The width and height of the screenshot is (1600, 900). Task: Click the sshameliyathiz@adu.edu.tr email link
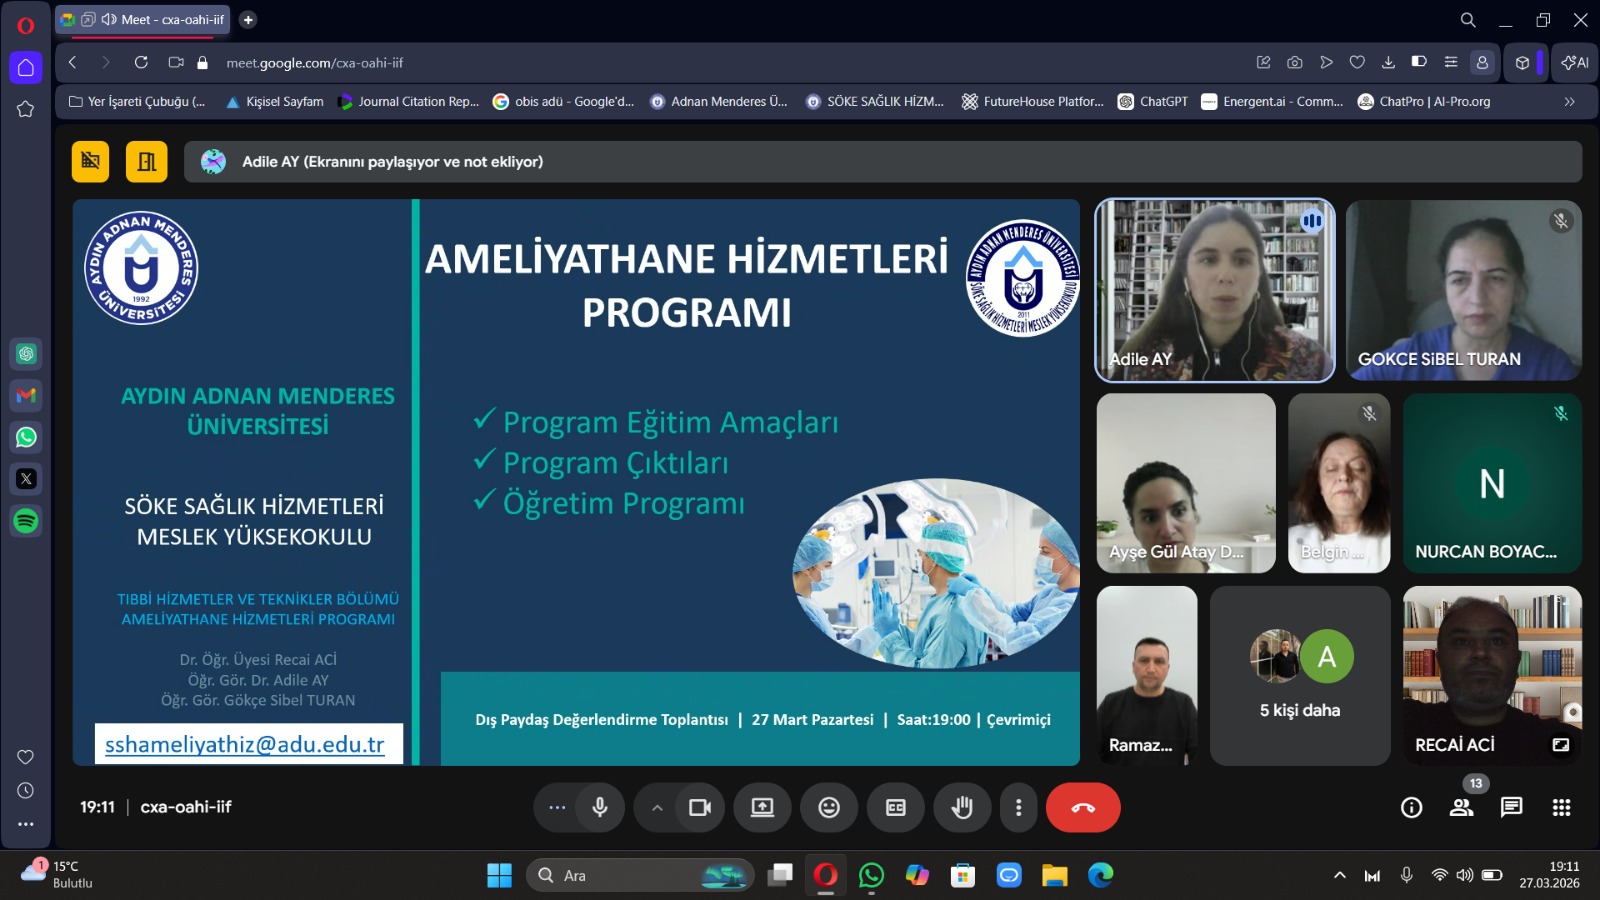click(245, 745)
